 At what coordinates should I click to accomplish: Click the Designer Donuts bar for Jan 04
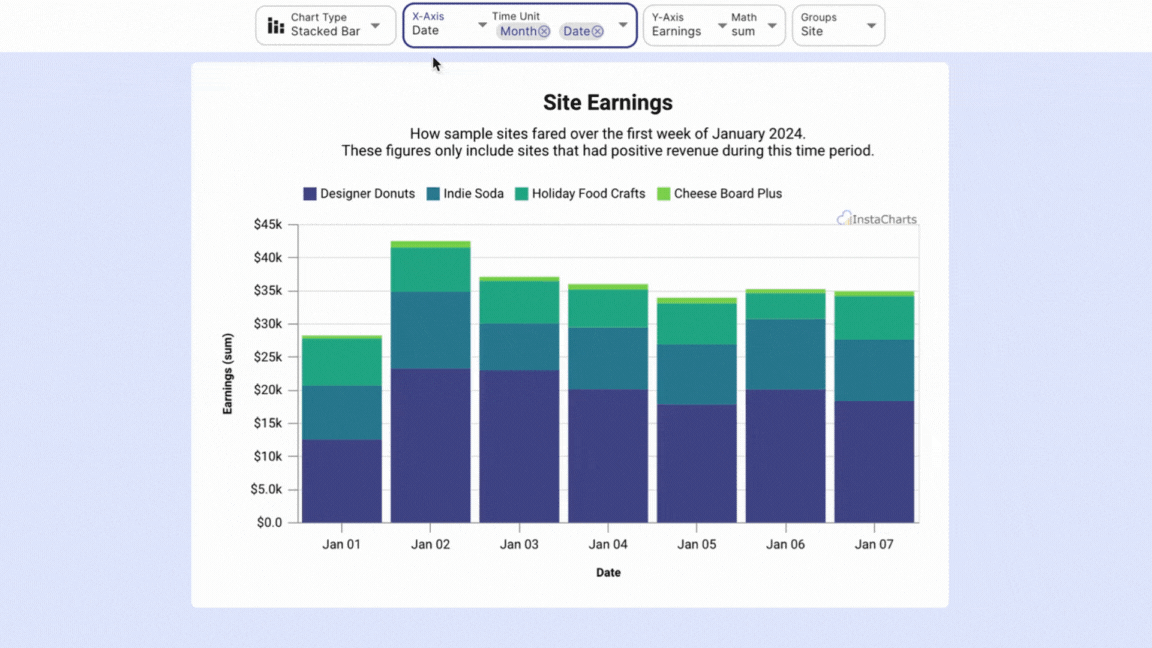pos(608,456)
